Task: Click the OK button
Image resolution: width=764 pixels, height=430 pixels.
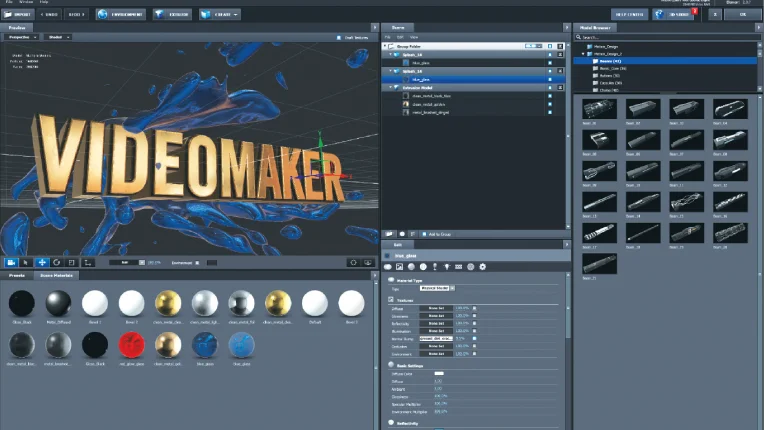Action: tap(743, 15)
